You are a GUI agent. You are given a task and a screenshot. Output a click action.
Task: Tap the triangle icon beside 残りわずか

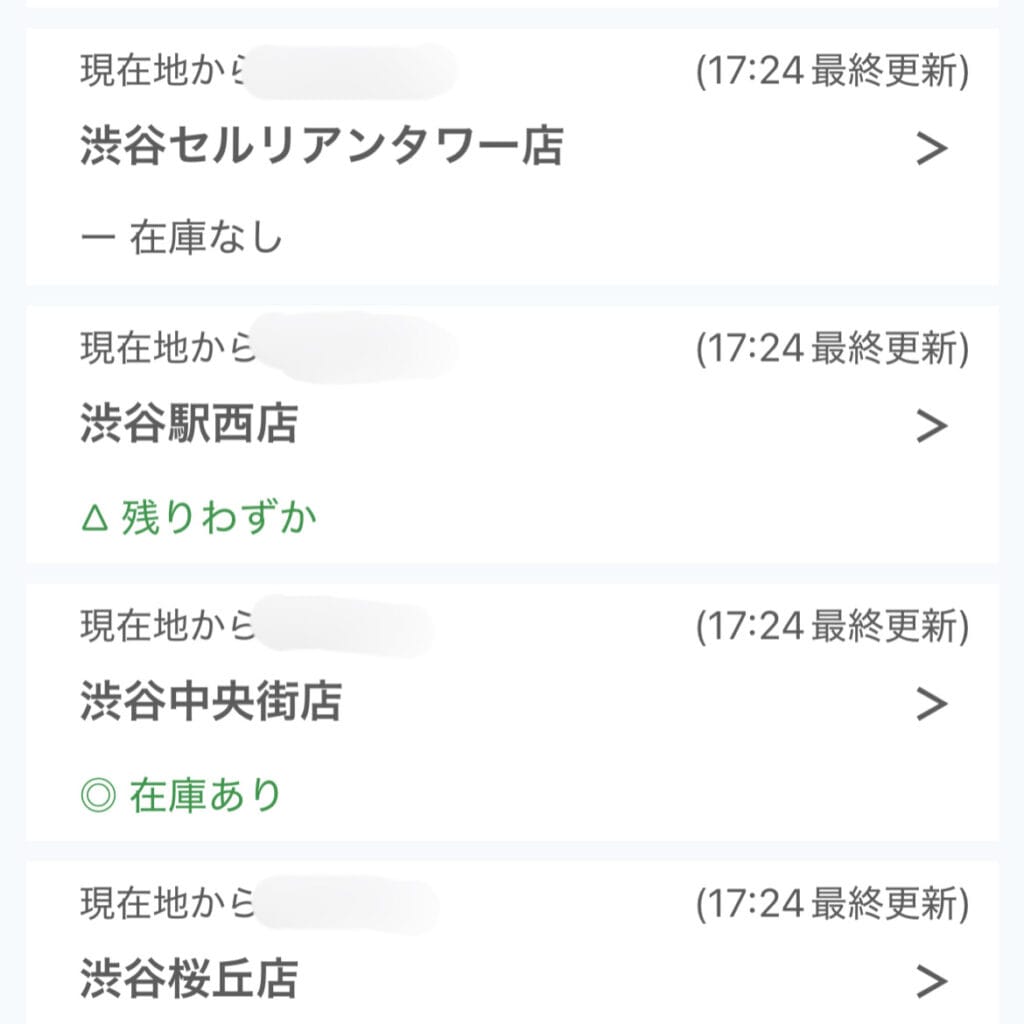[x=93, y=518]
